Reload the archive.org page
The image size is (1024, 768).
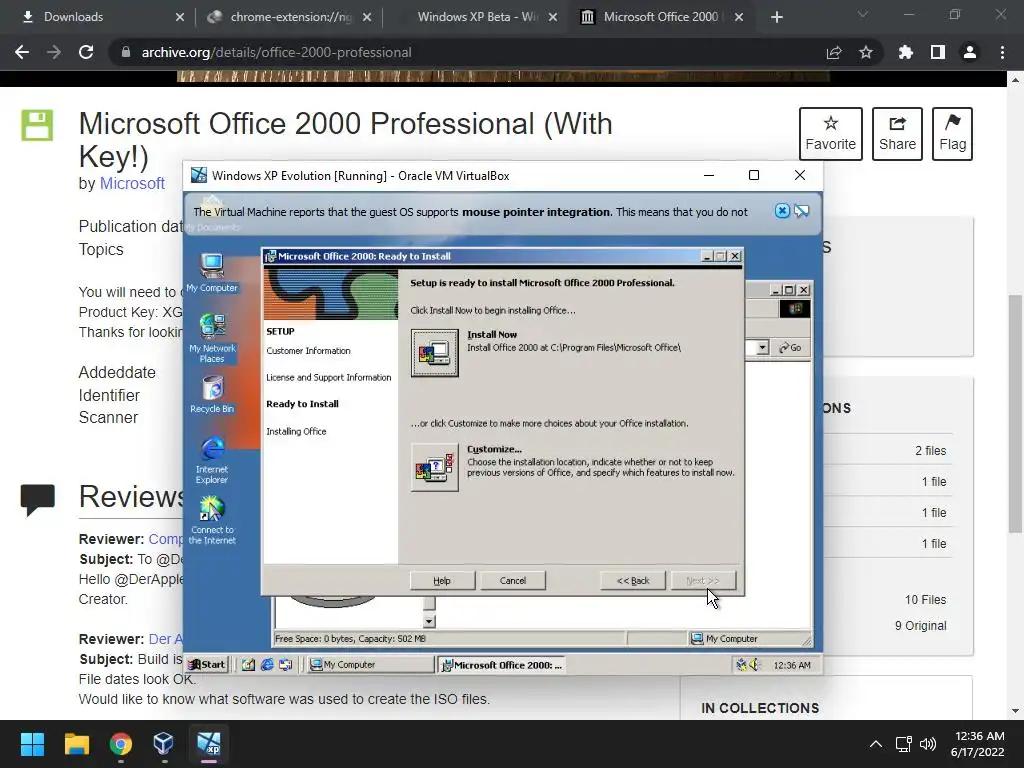[86, 52]
